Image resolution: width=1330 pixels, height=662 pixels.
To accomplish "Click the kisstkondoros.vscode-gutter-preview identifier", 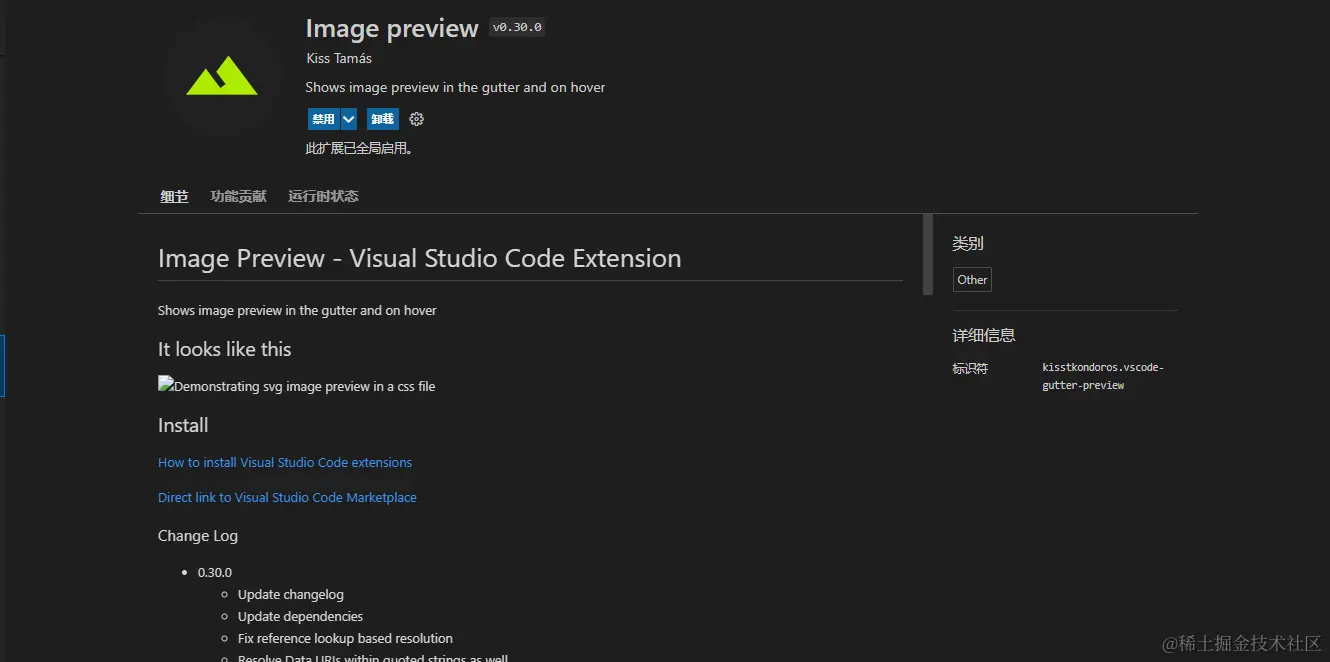I will pyautogui.click(x=1102, y=376).
